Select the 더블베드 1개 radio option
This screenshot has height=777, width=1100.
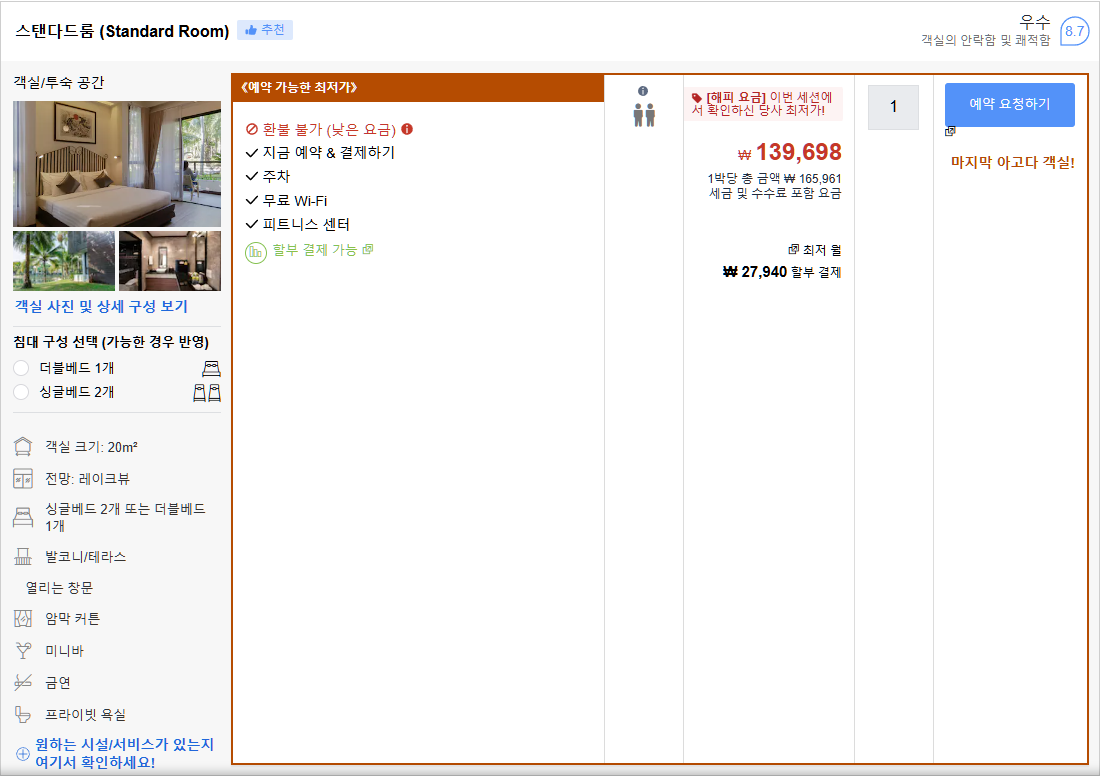click(21, 368)
